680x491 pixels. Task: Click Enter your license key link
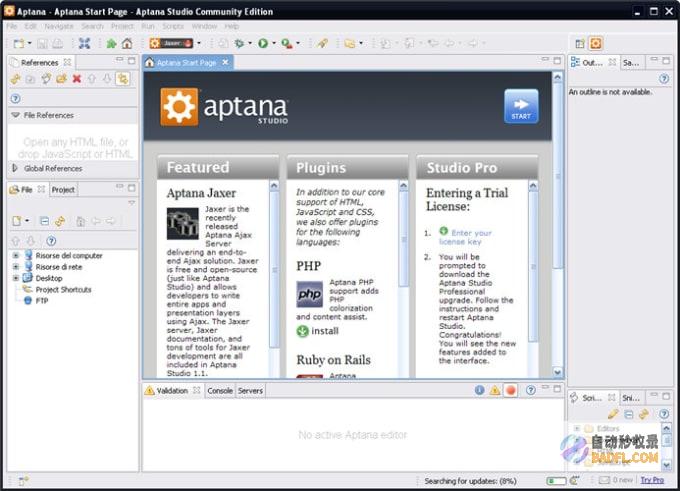coord(466,237)
